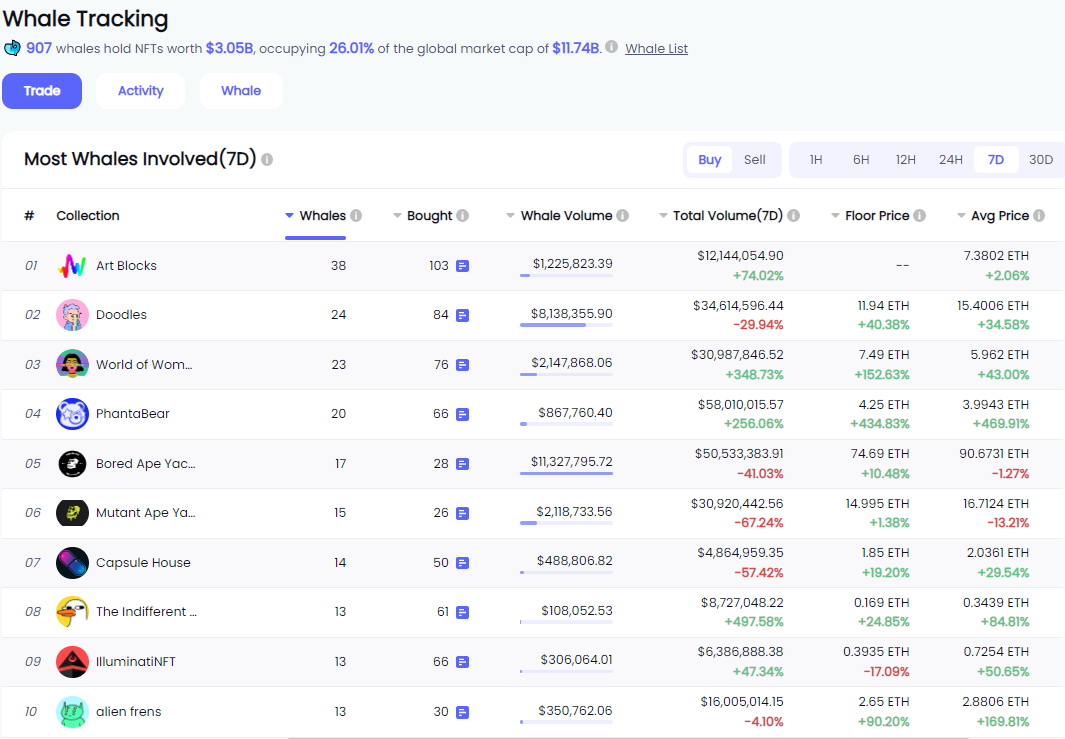This screenshot has width=1065, height=739.
Task: Show info icon next to Total Volume(7D)
Action: [x=793, y=215]
